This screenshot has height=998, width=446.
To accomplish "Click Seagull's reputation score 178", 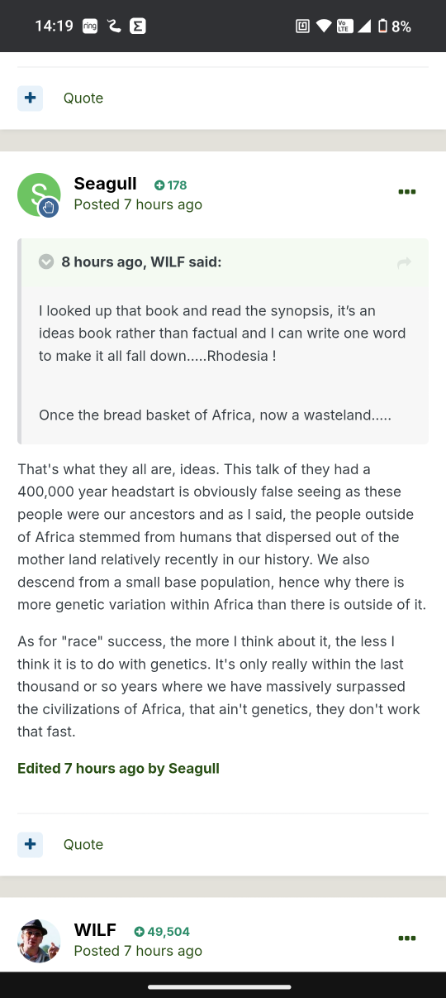I will point(171,185).
